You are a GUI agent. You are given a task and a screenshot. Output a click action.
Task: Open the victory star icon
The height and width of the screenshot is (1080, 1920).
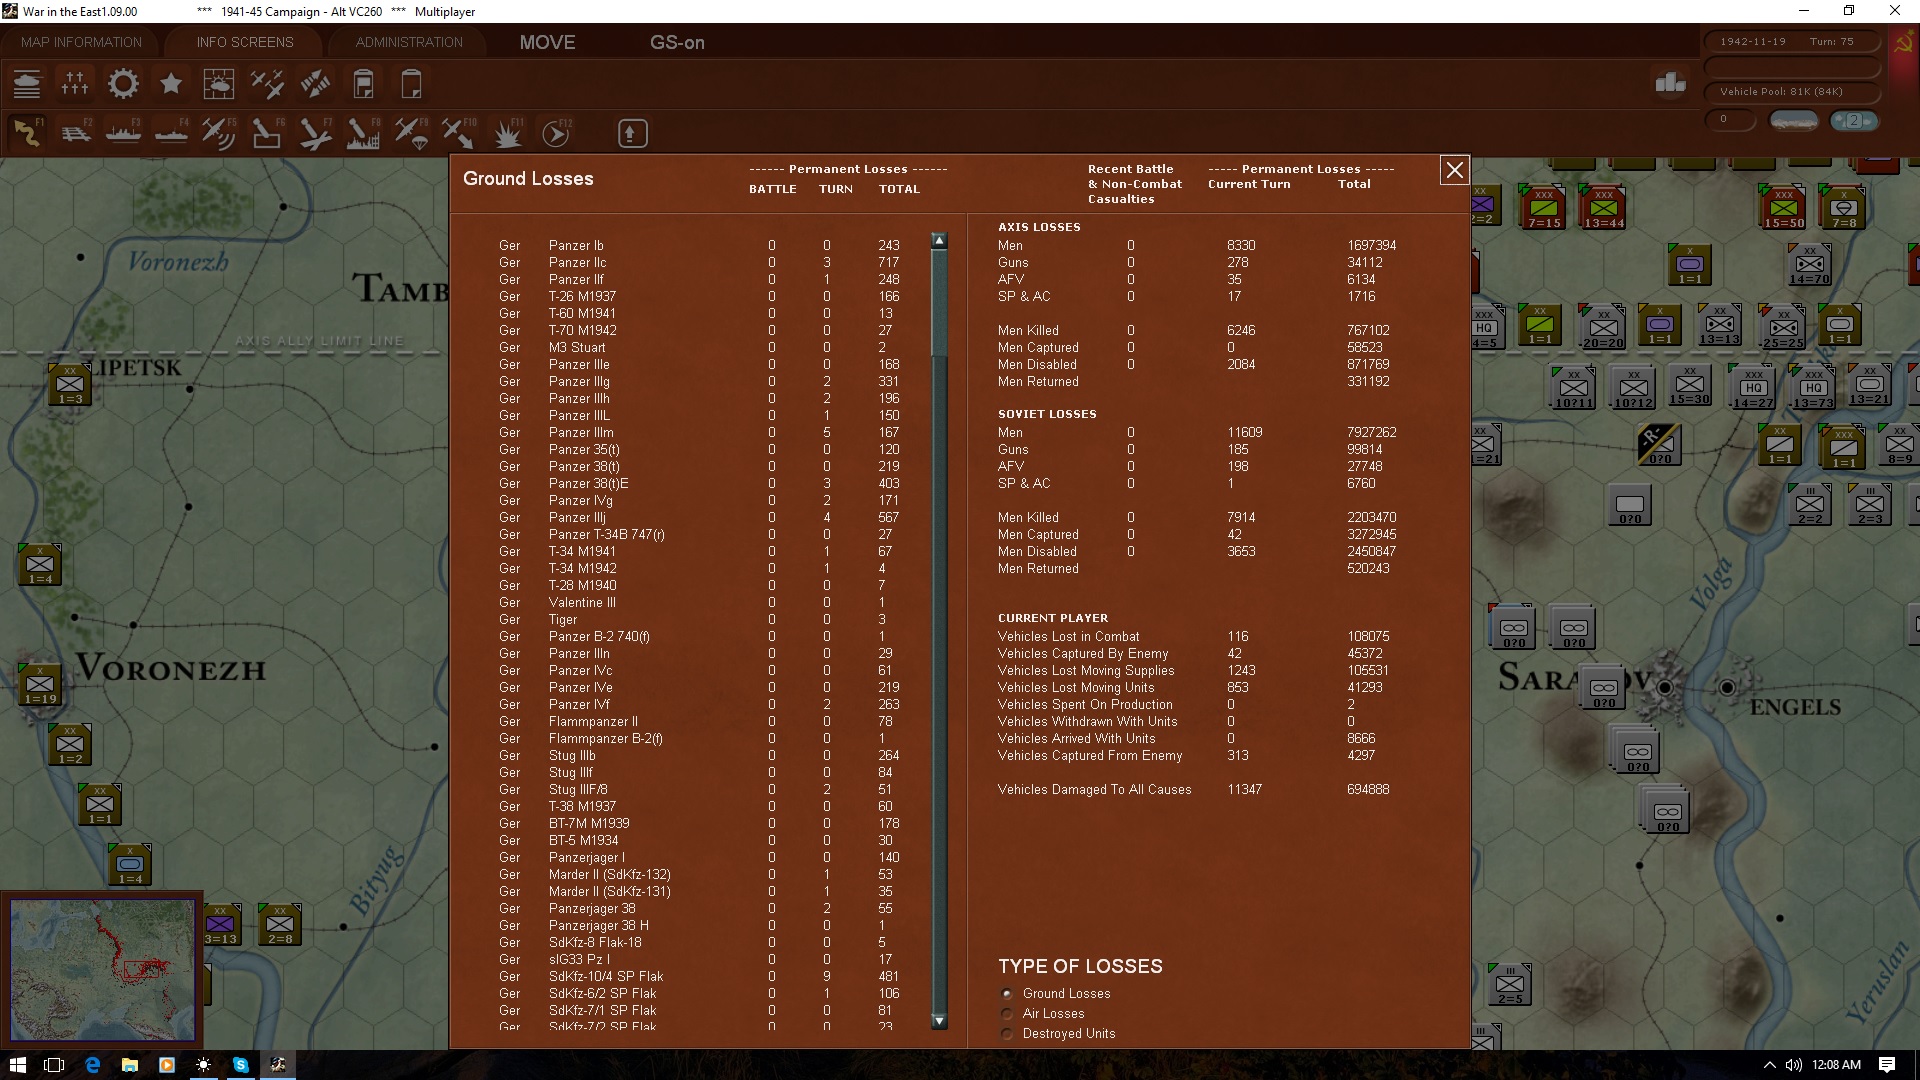coord(171,84)
